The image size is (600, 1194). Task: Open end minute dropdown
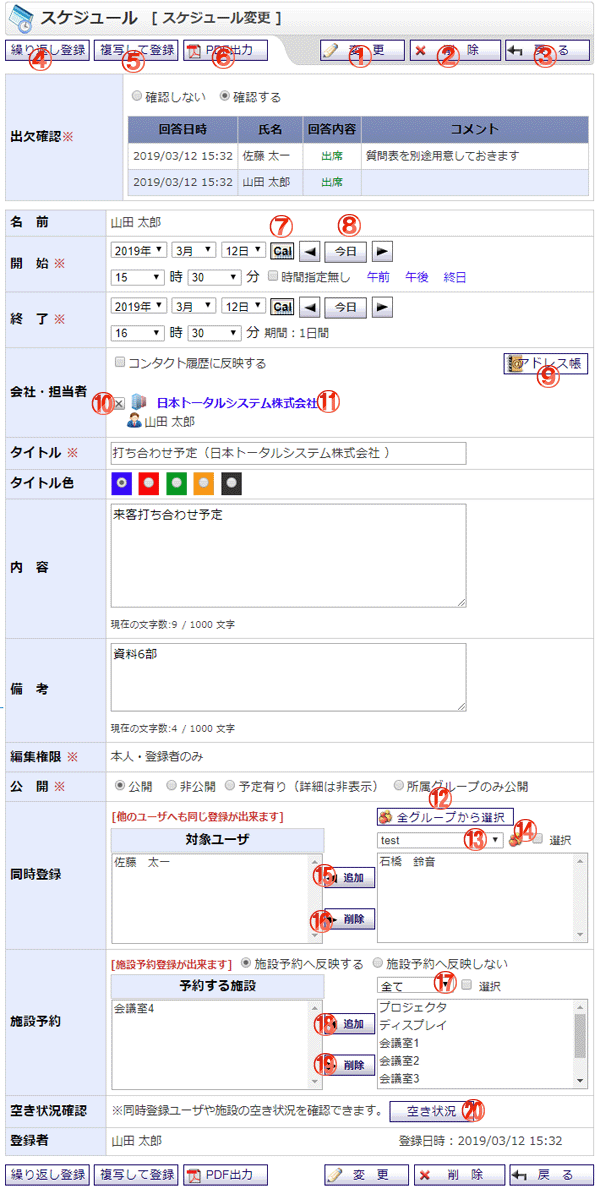(215, 333)
